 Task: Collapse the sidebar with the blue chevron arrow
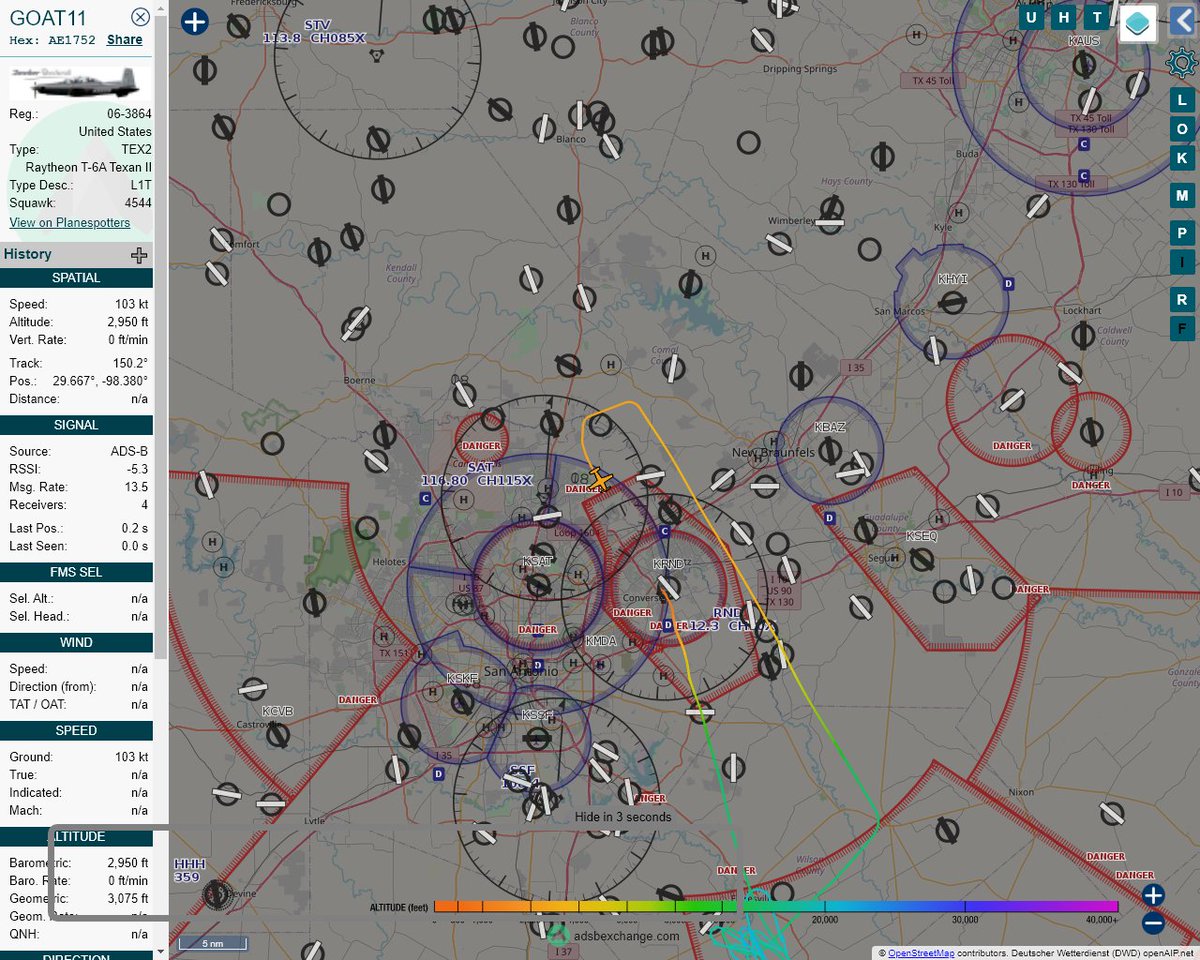(1185, 17)
